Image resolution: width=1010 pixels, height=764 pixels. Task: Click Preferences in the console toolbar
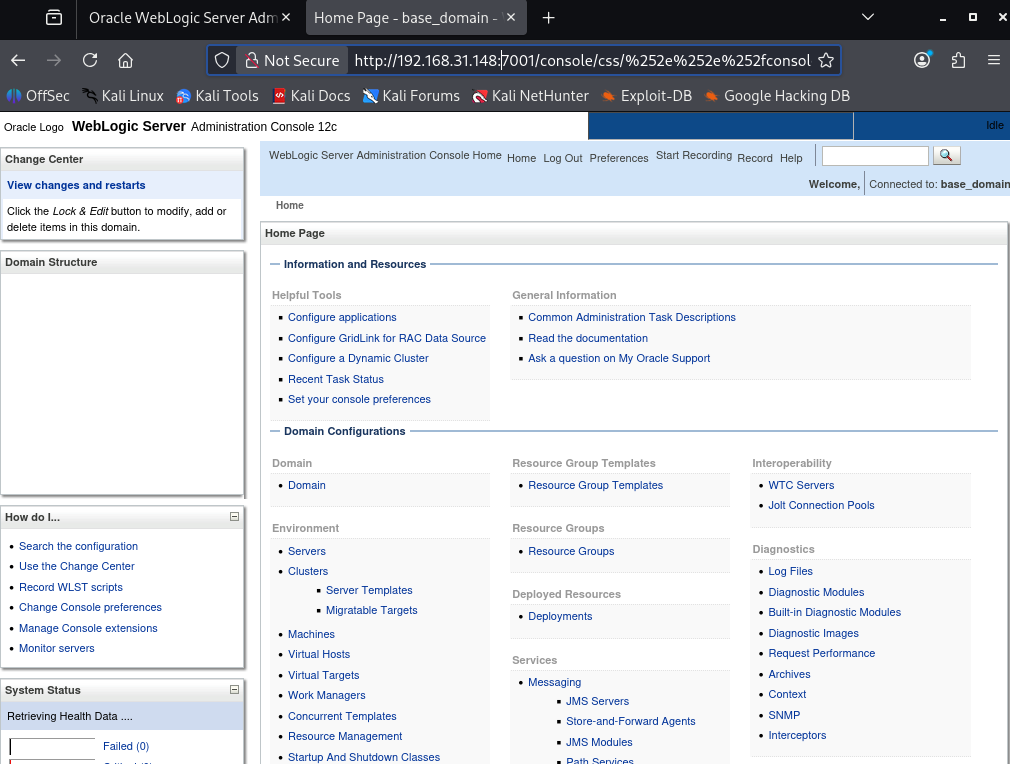coord(619,158)
